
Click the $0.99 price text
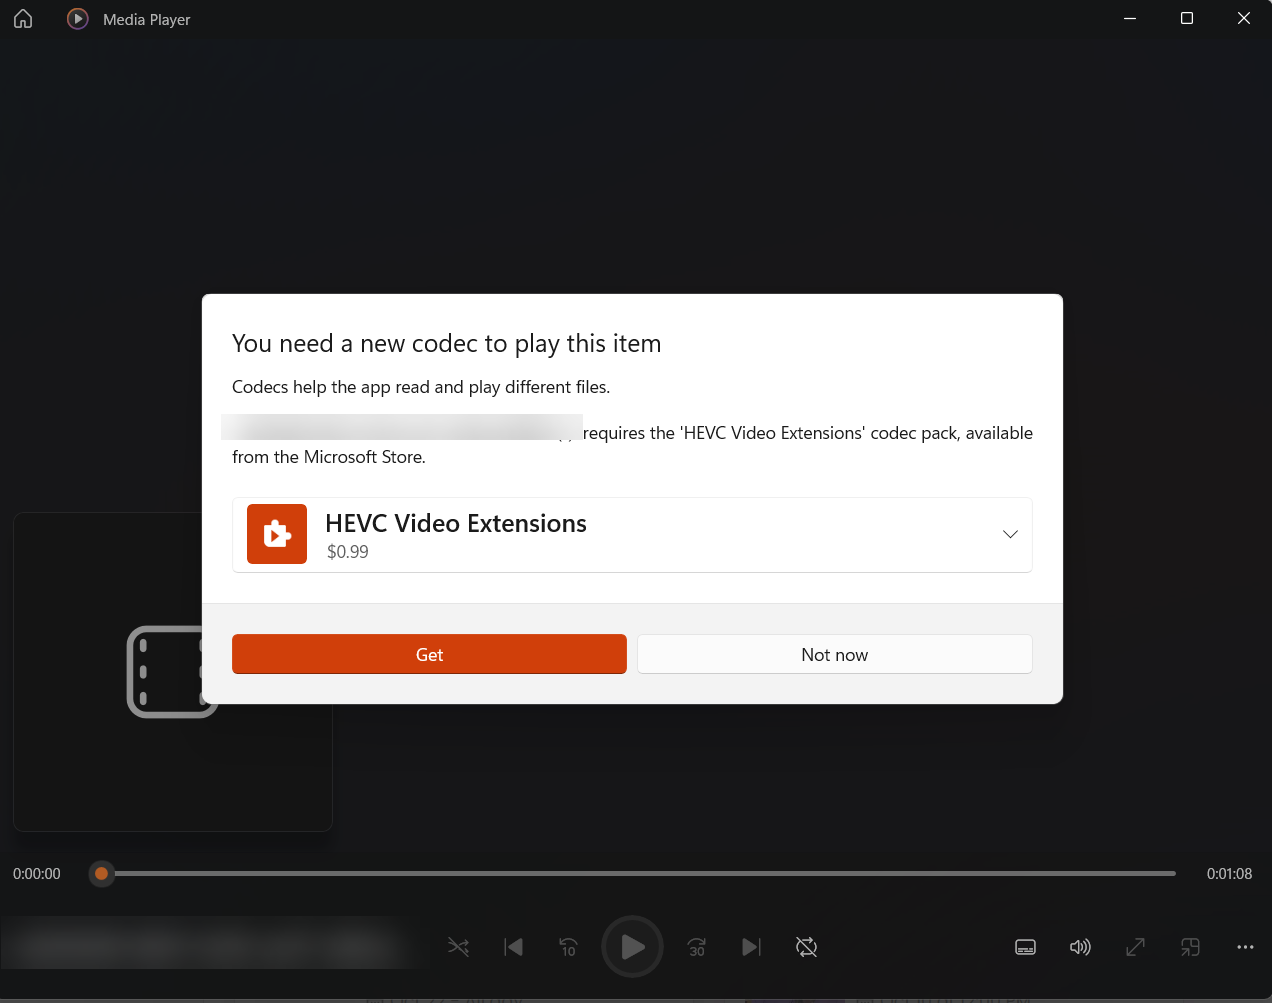click(x=347, y=552)
